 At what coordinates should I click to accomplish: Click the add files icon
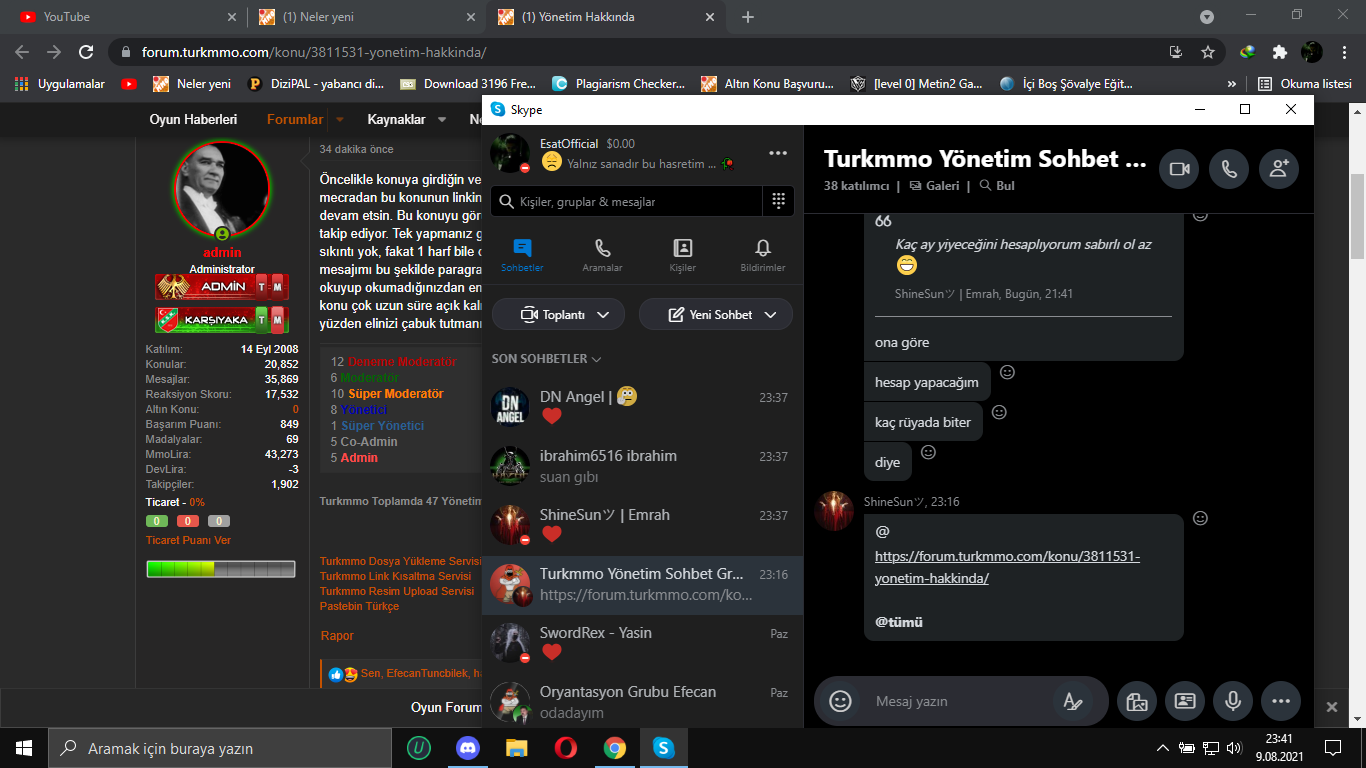[1136, 701]
